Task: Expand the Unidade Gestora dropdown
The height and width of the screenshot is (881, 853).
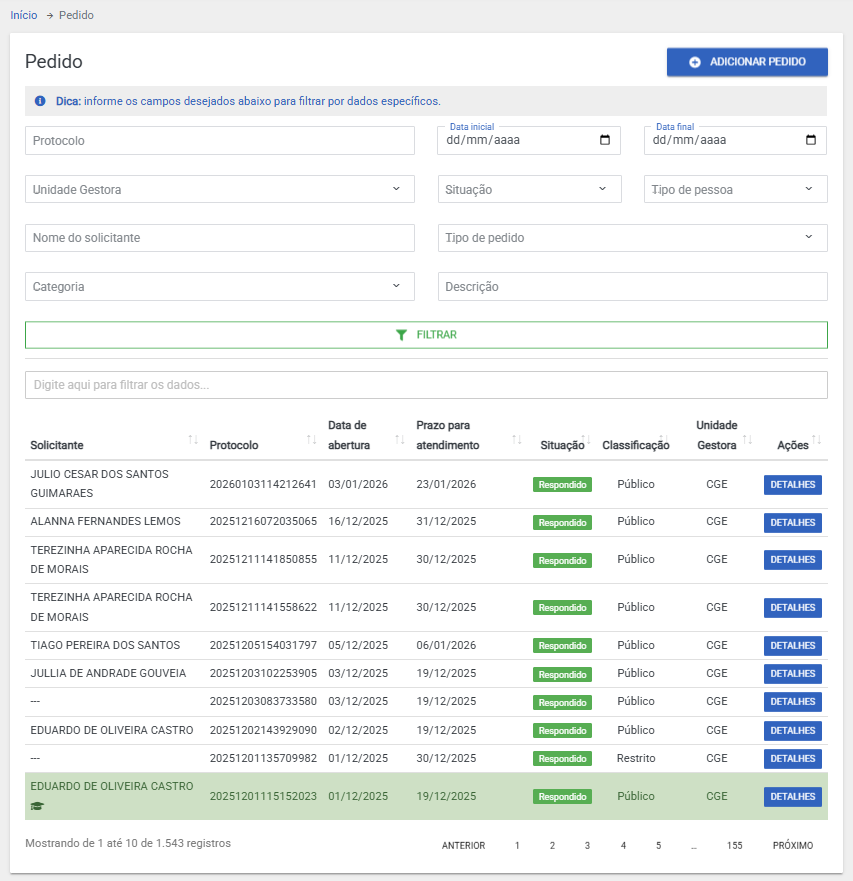Action: pos(396,189)
